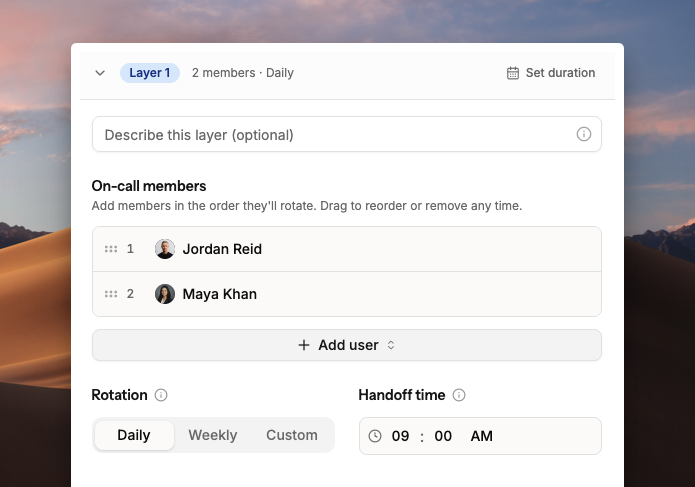Viewport: 695px width, 487px height.
Task: Click the AM period in Handoff time
Action: click(x=481, y=436)
